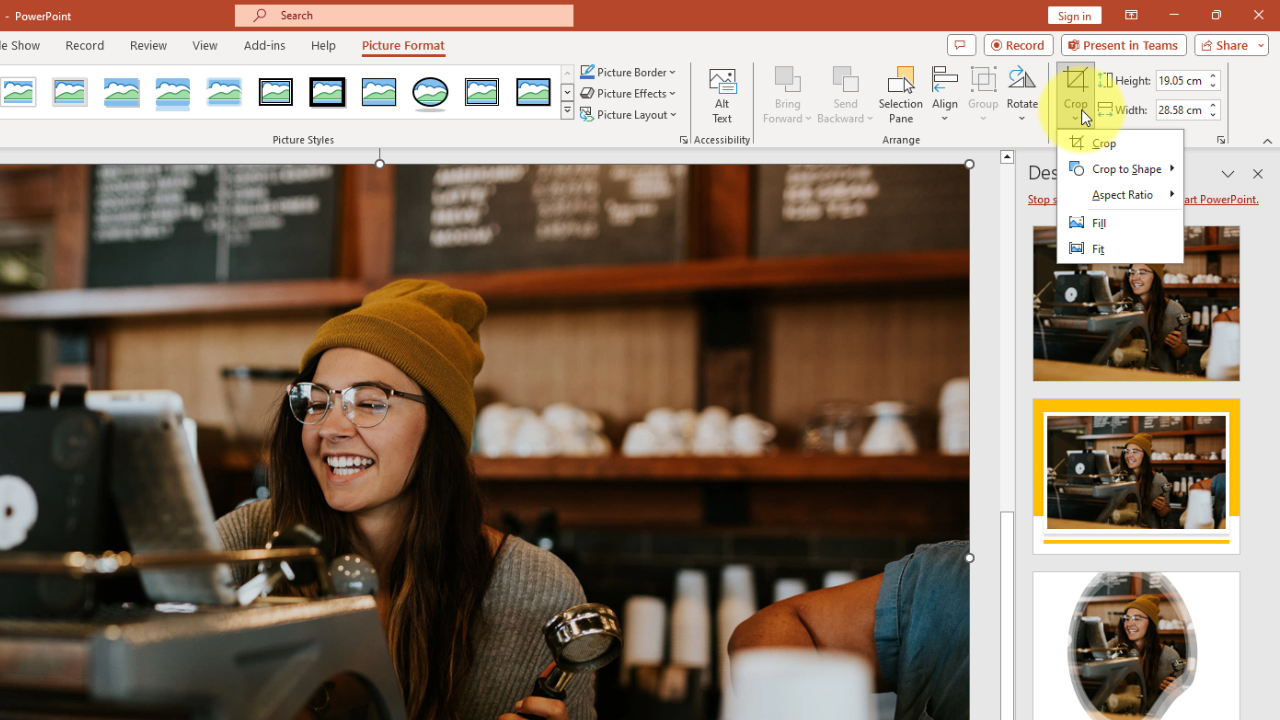Open the Aspect Ratio submenu

(x=1120, y=195)
